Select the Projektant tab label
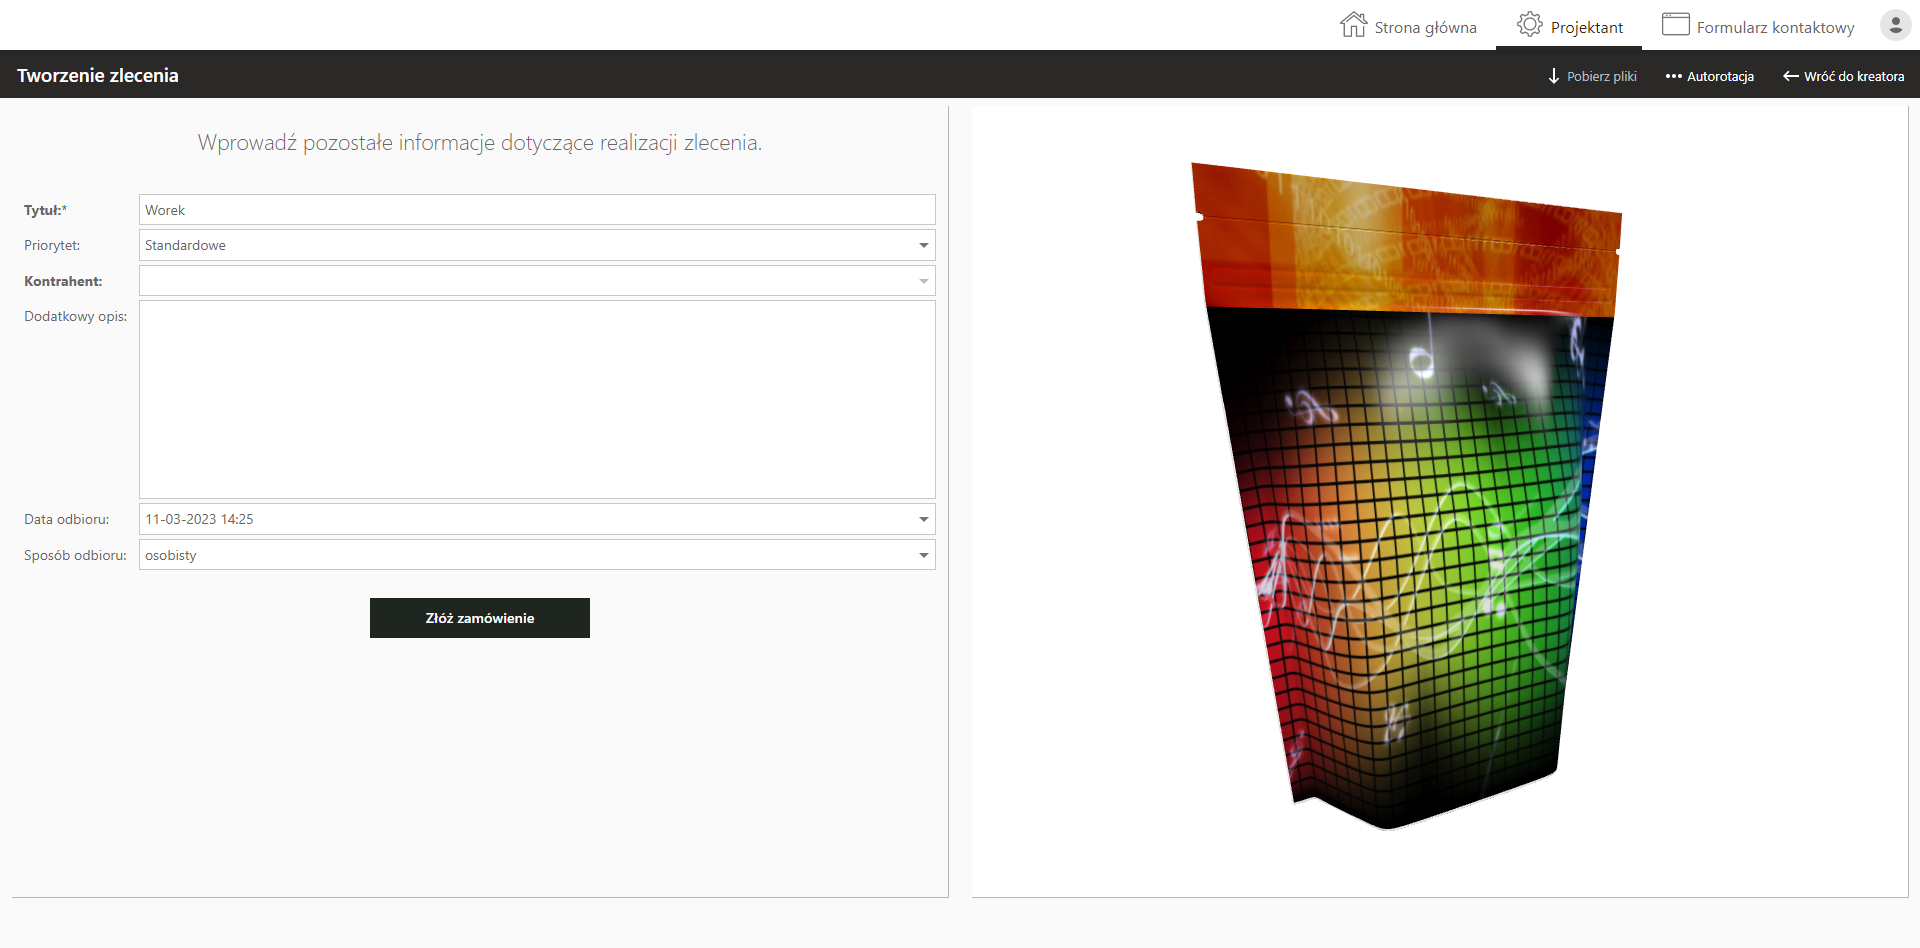This screenshot has width=1920, height=948. click(x=1587, y=28)
